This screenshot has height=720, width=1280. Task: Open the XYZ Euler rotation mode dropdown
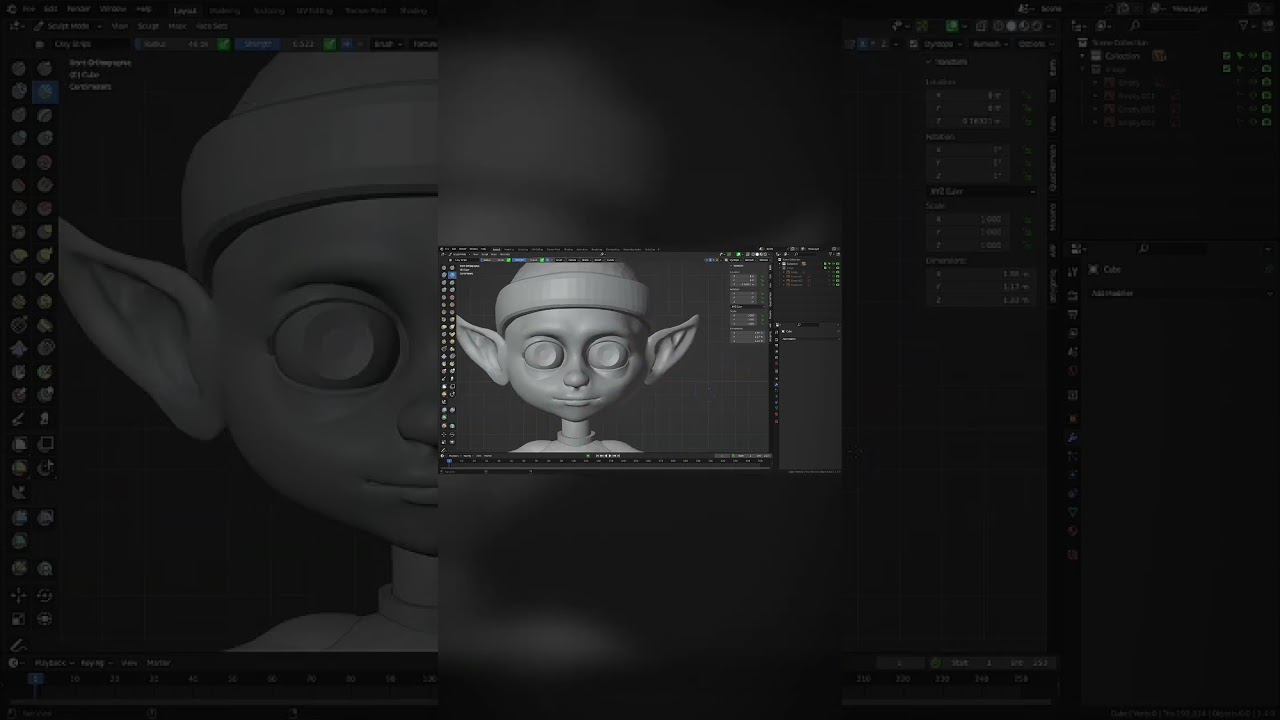click(x=983, y=191)
